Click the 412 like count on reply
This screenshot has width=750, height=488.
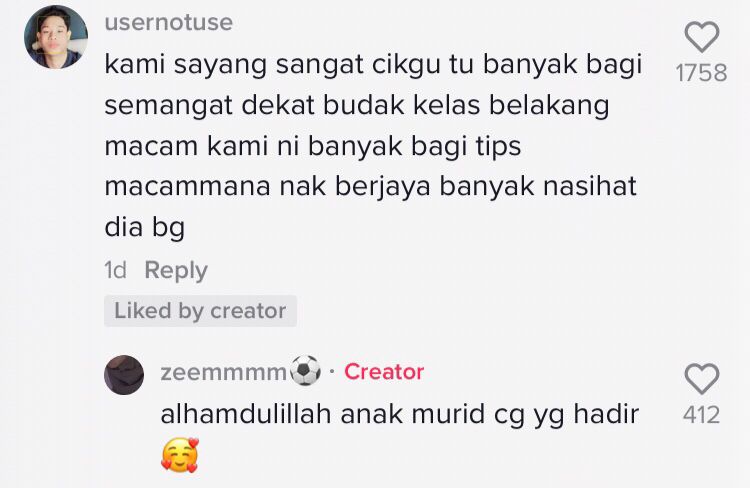click(x=701, y=415)
